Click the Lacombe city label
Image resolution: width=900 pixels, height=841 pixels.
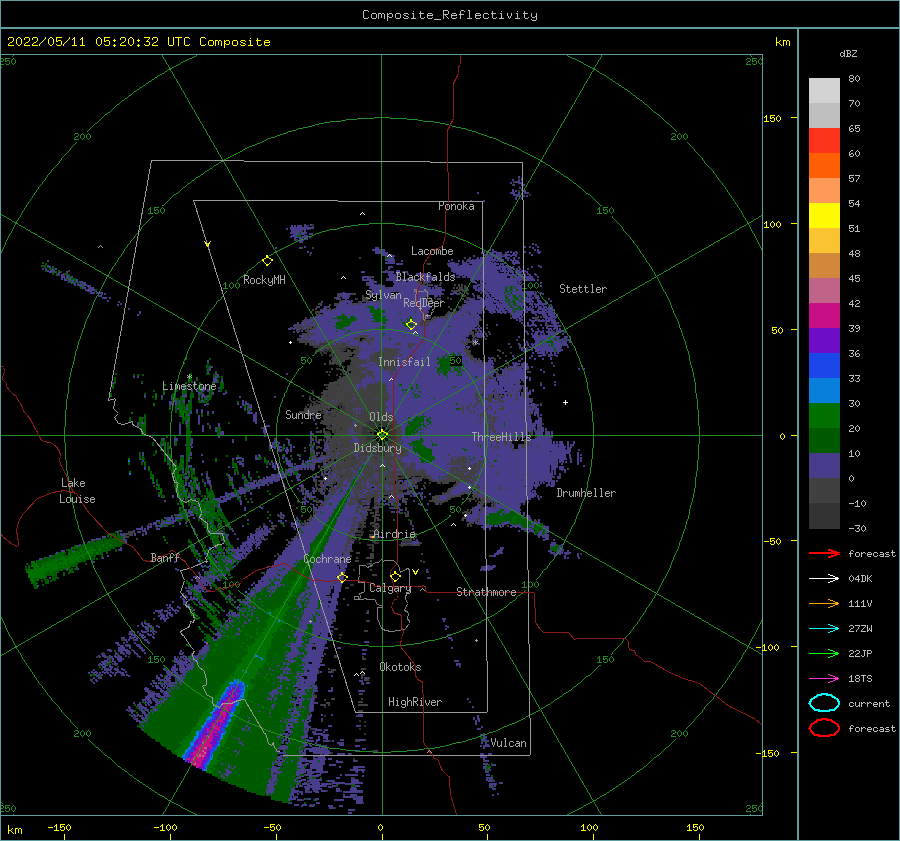coord(432,251)
